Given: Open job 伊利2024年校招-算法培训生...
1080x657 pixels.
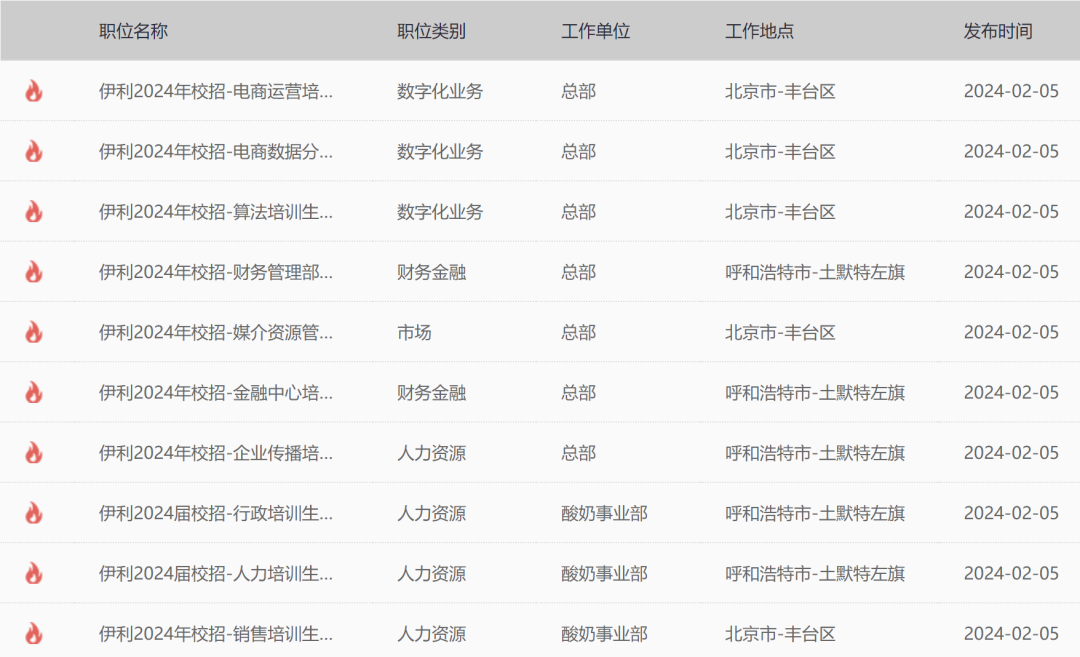Looking at the screenshot, I should 216,211.
